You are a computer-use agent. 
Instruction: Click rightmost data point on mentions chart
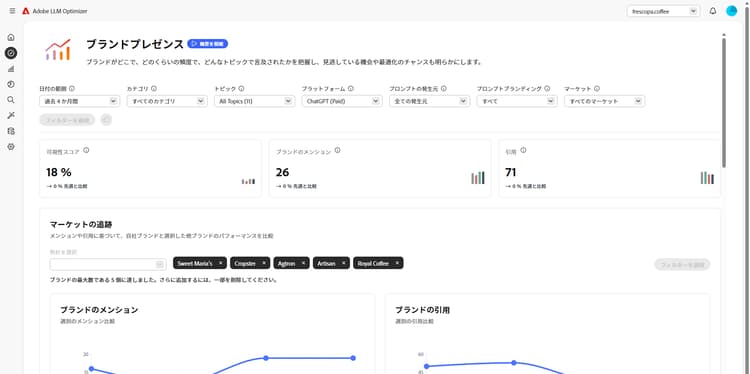pos(353,358)
